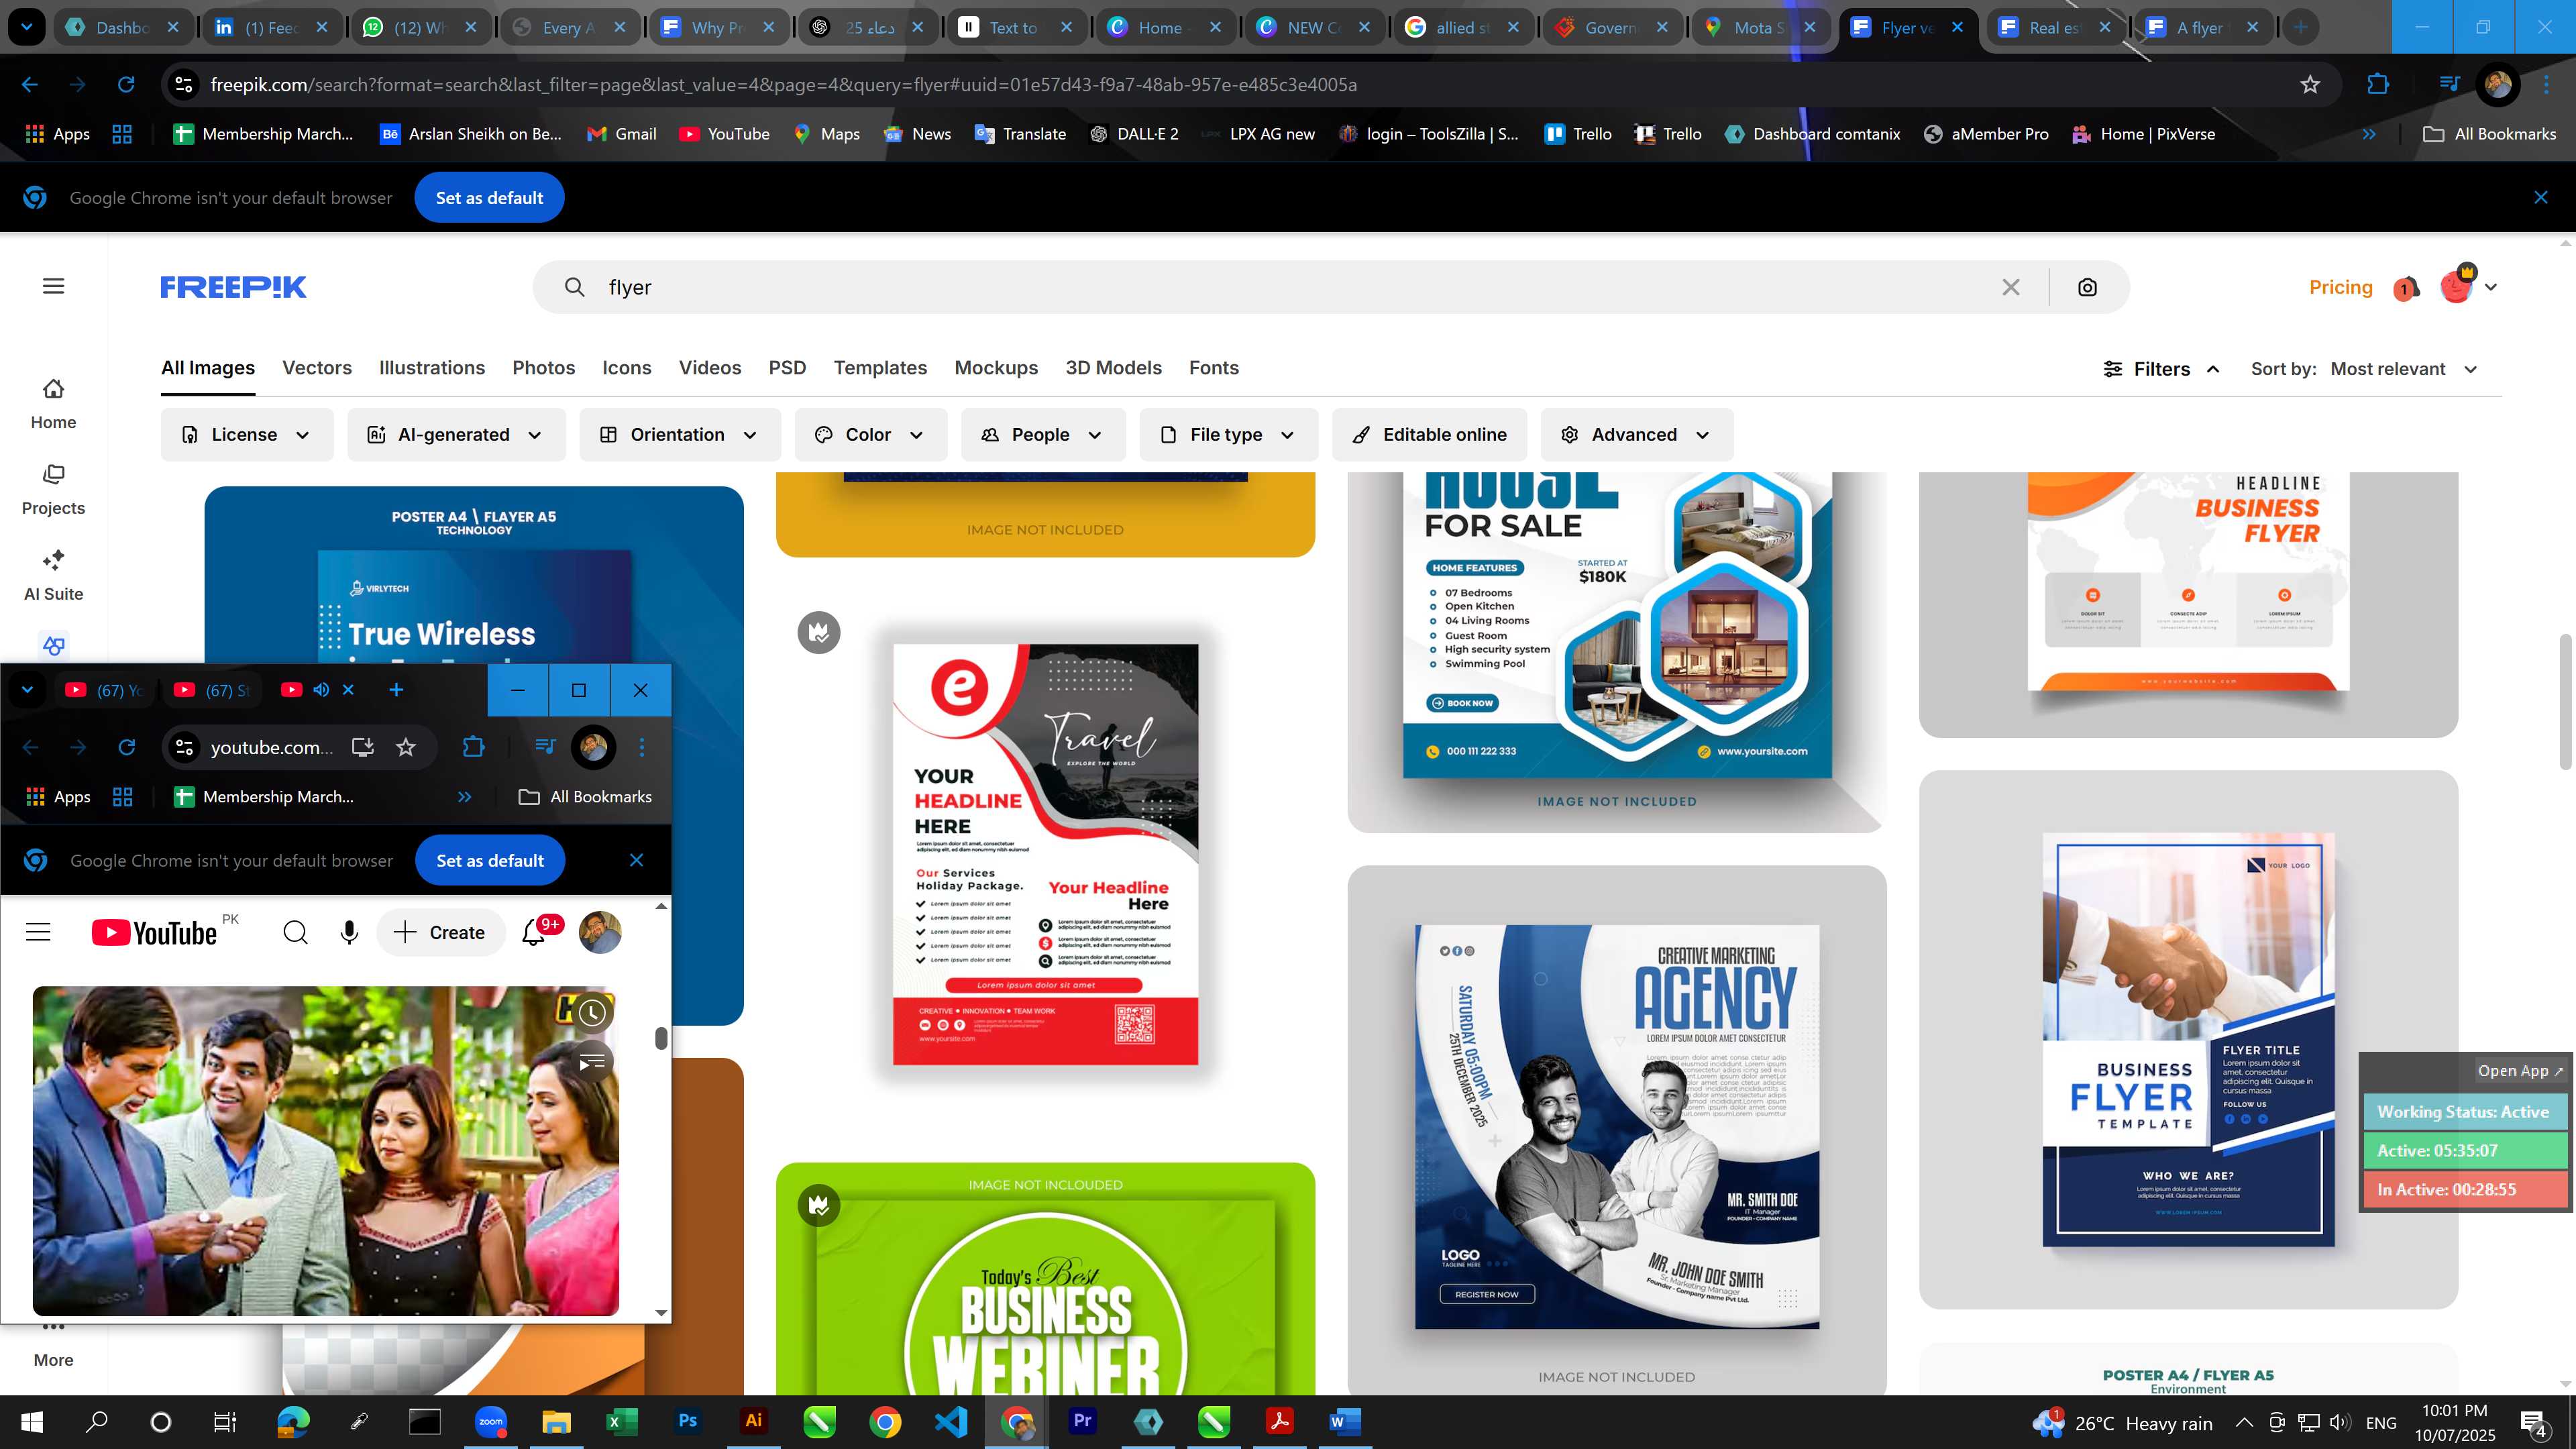The image size is (2576, 1449).
Task: Open the AI Suite sidebar item
Action: [53, 576]
